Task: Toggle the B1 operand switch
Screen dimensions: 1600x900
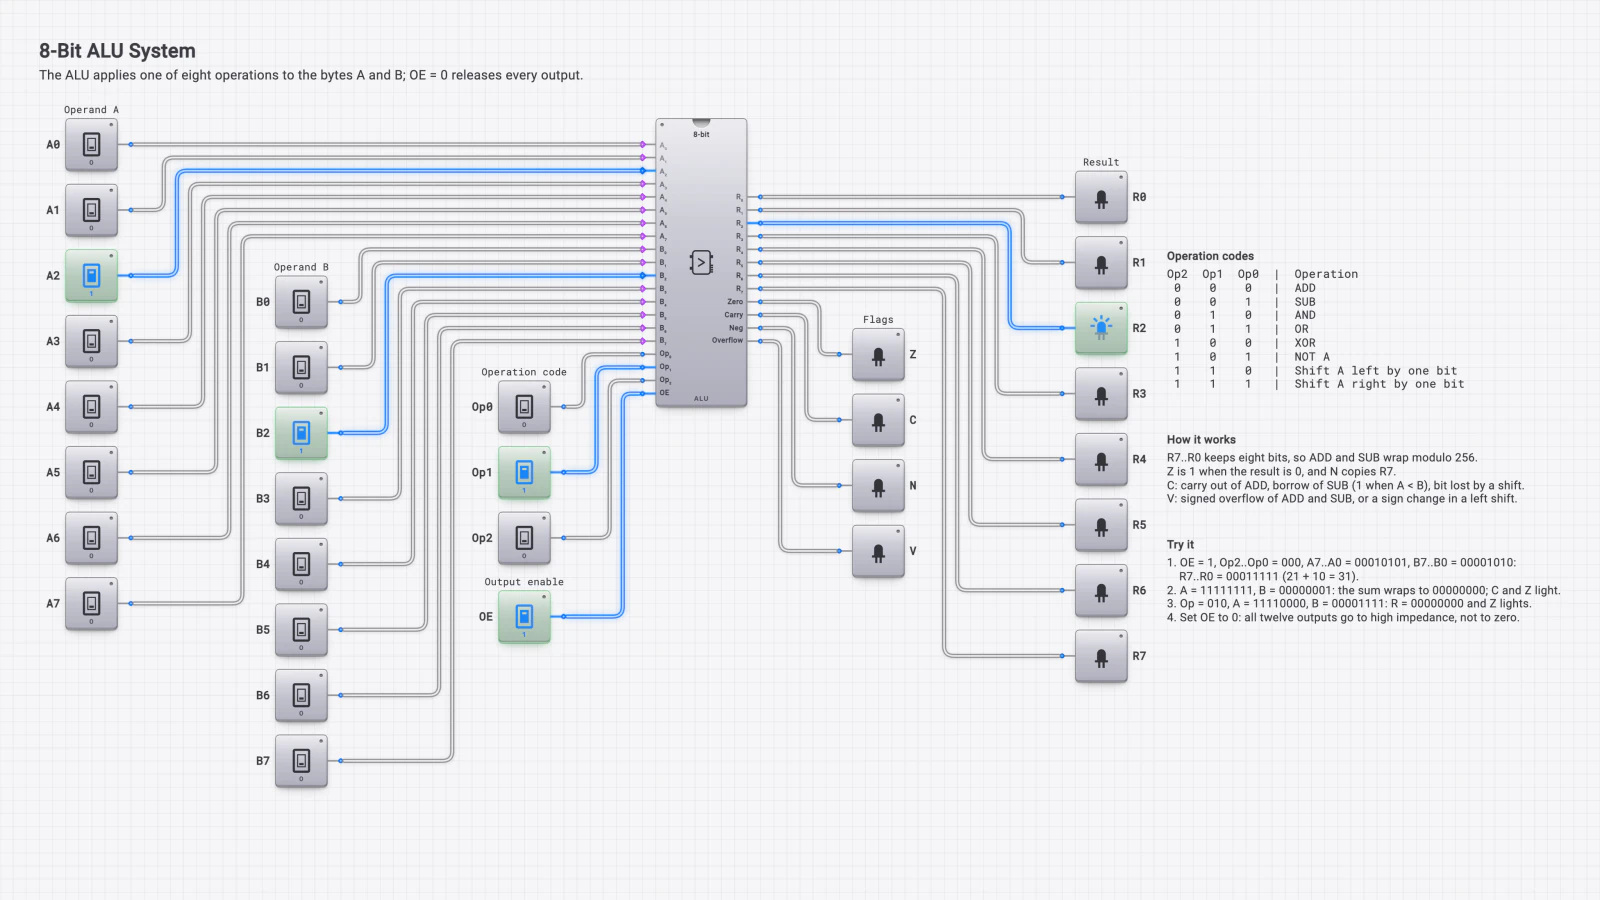Action: tap(301, 368)
